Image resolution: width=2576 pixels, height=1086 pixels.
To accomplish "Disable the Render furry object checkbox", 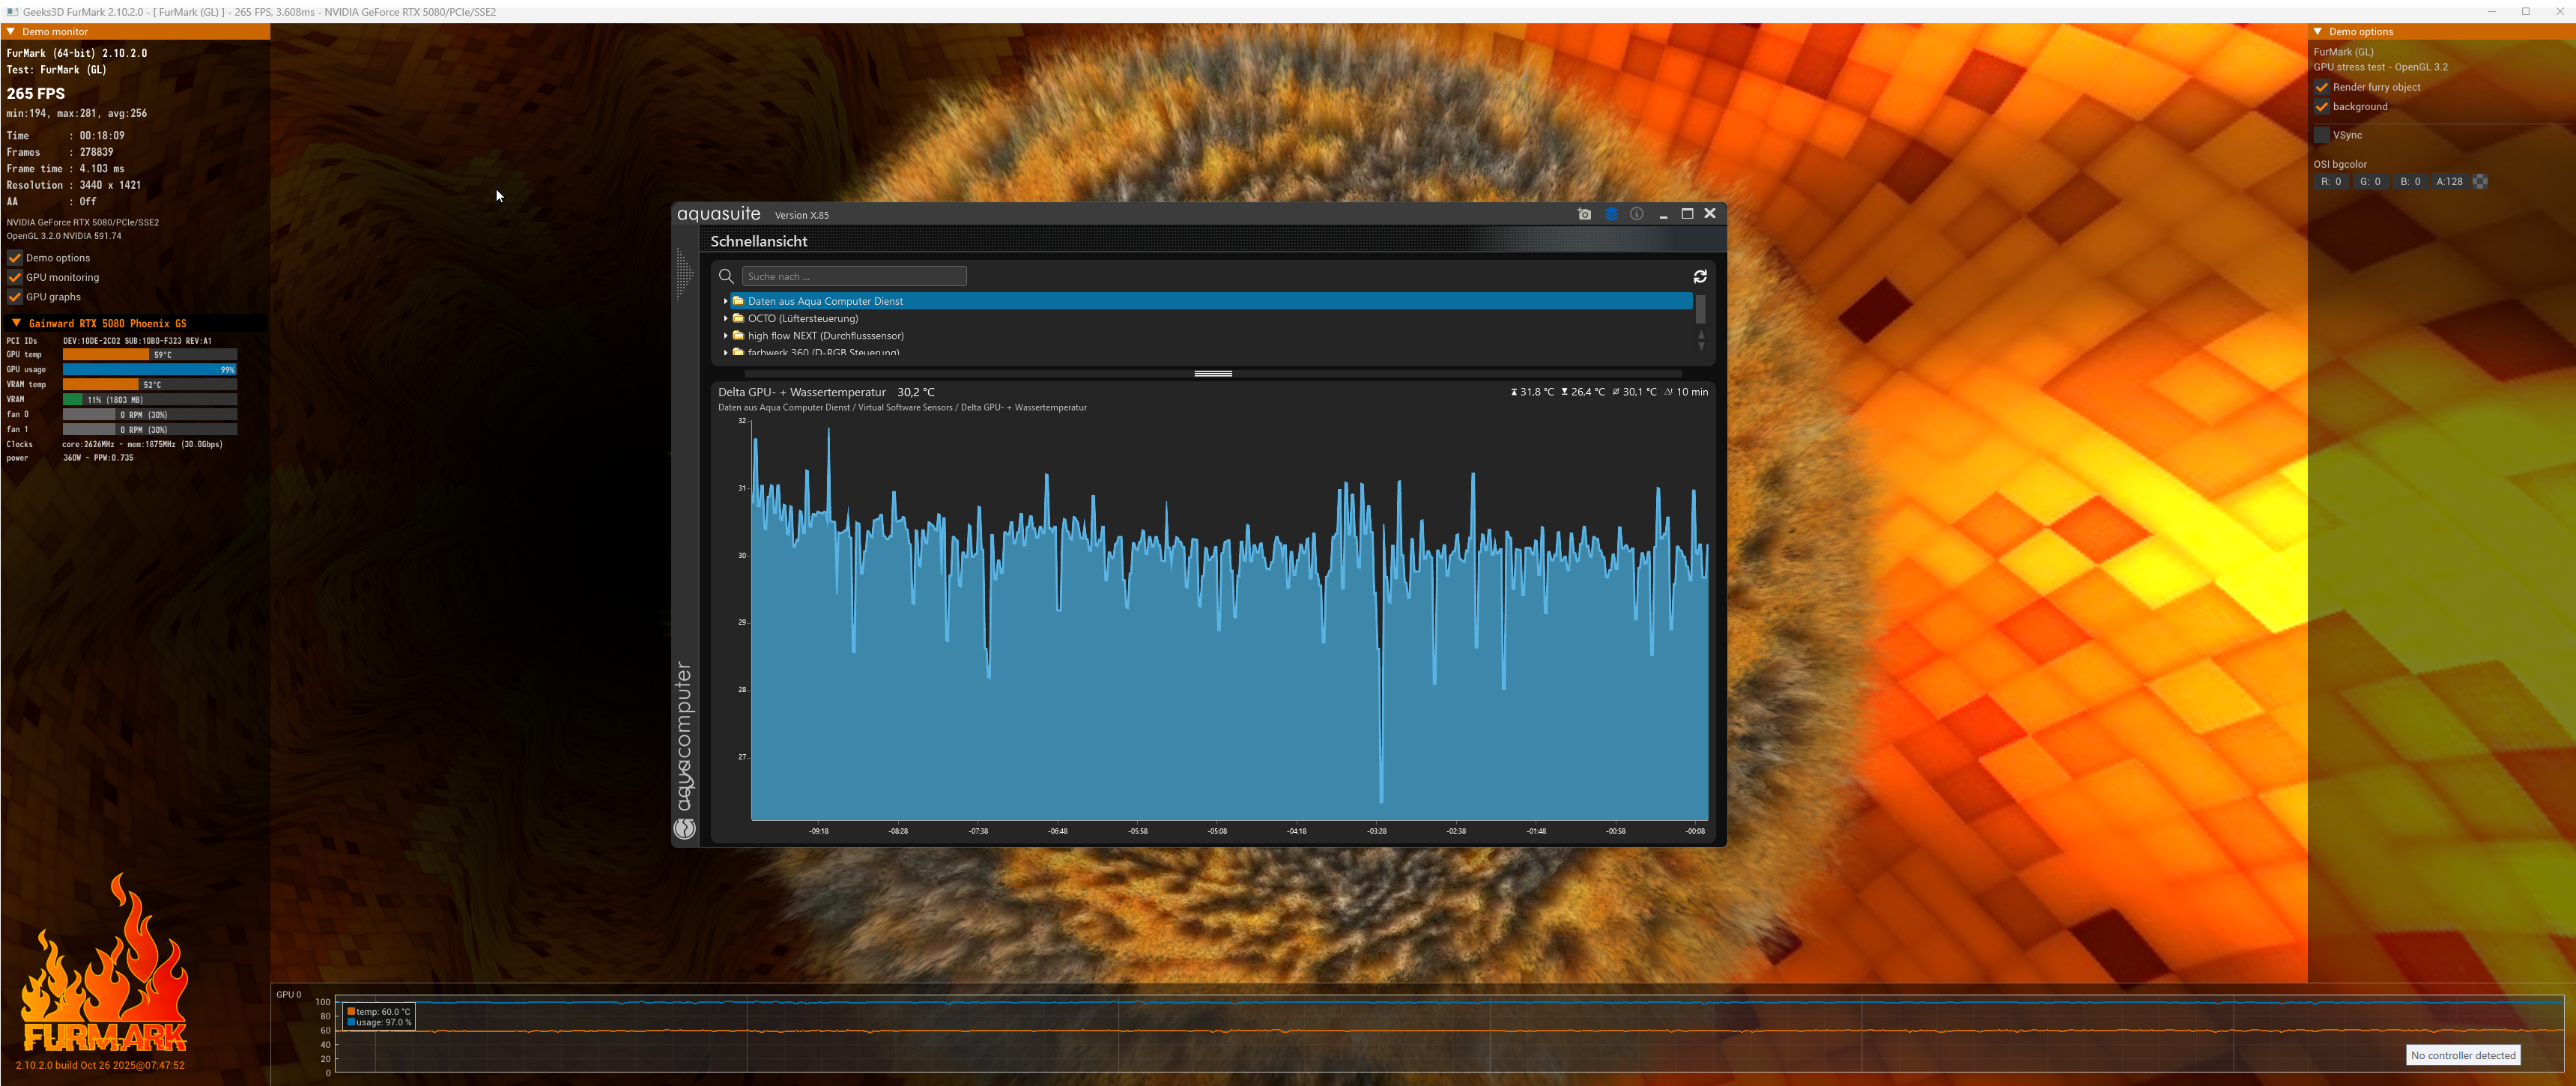I will [x=2322, y=87].
